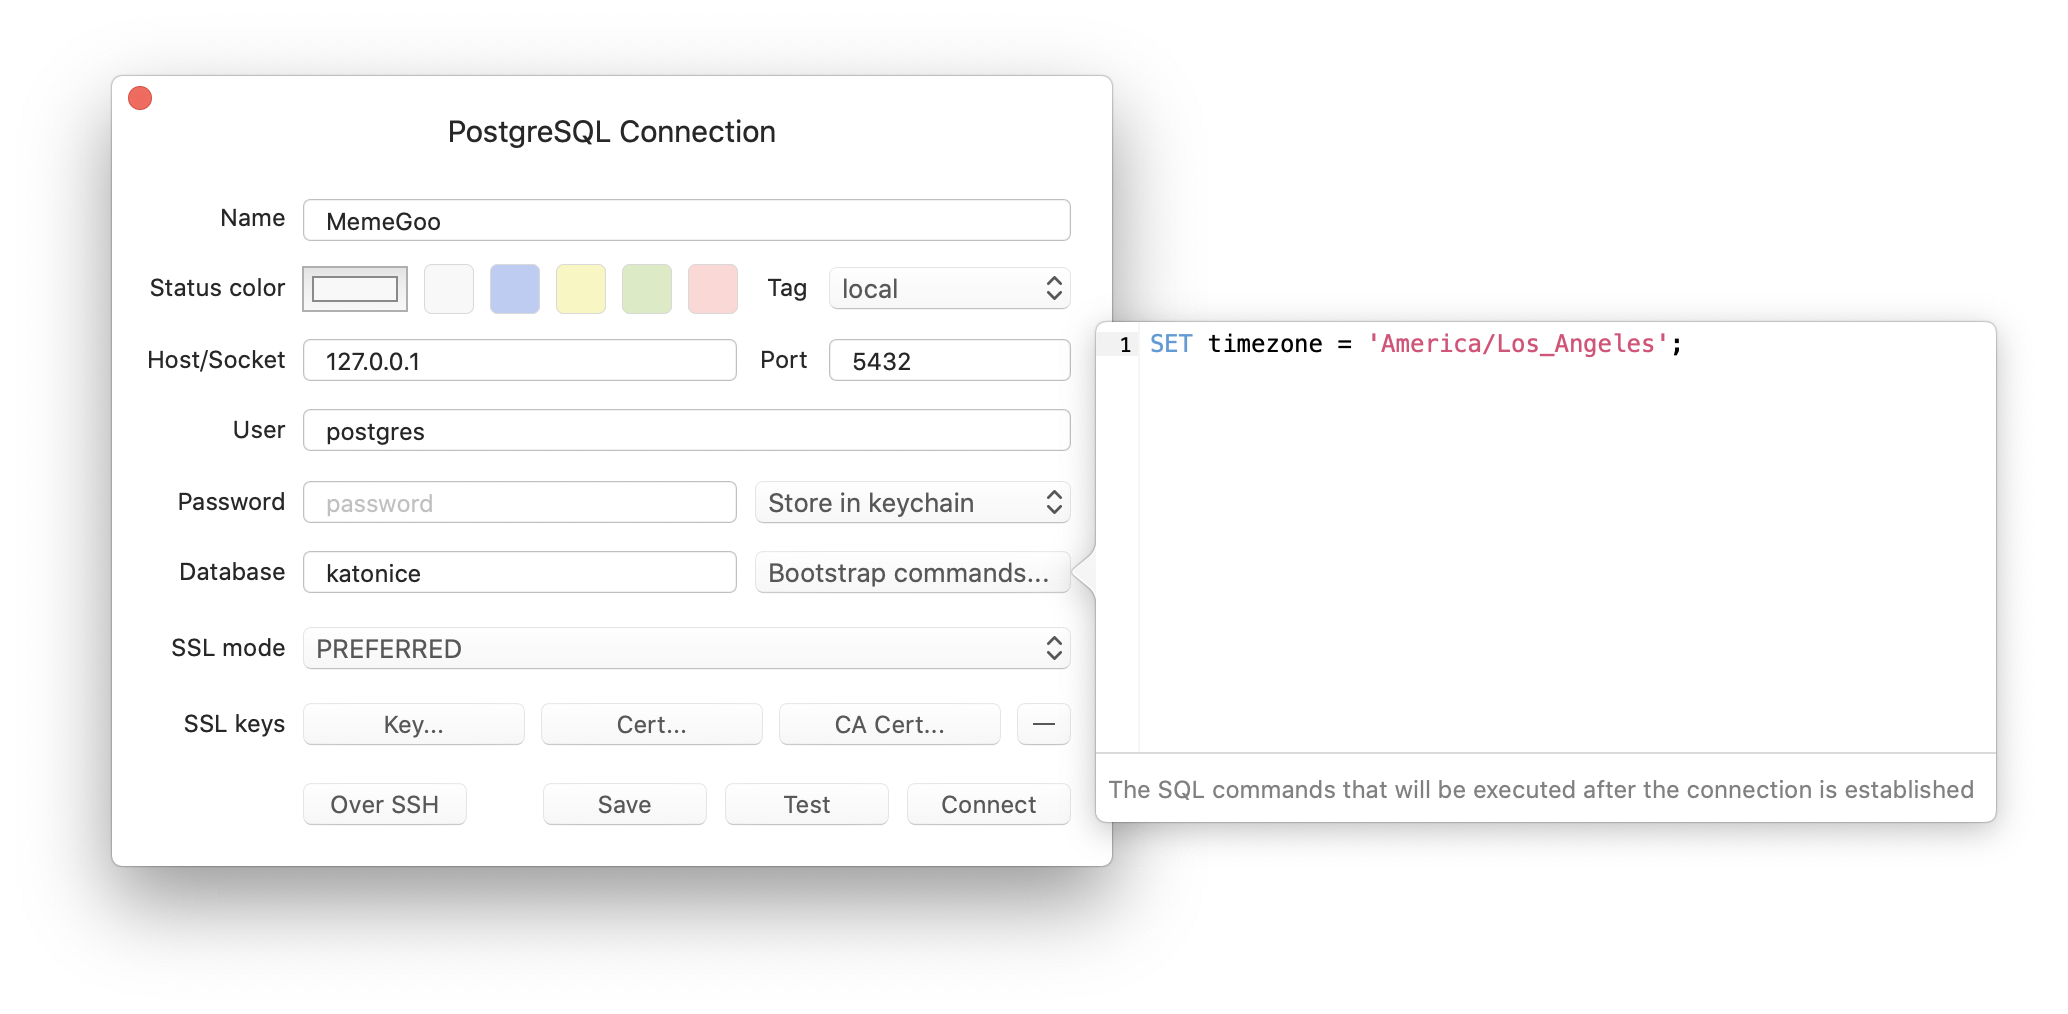Open Bootstrap commands editor
This screenshot has width=2068, height=1014.
911,573
